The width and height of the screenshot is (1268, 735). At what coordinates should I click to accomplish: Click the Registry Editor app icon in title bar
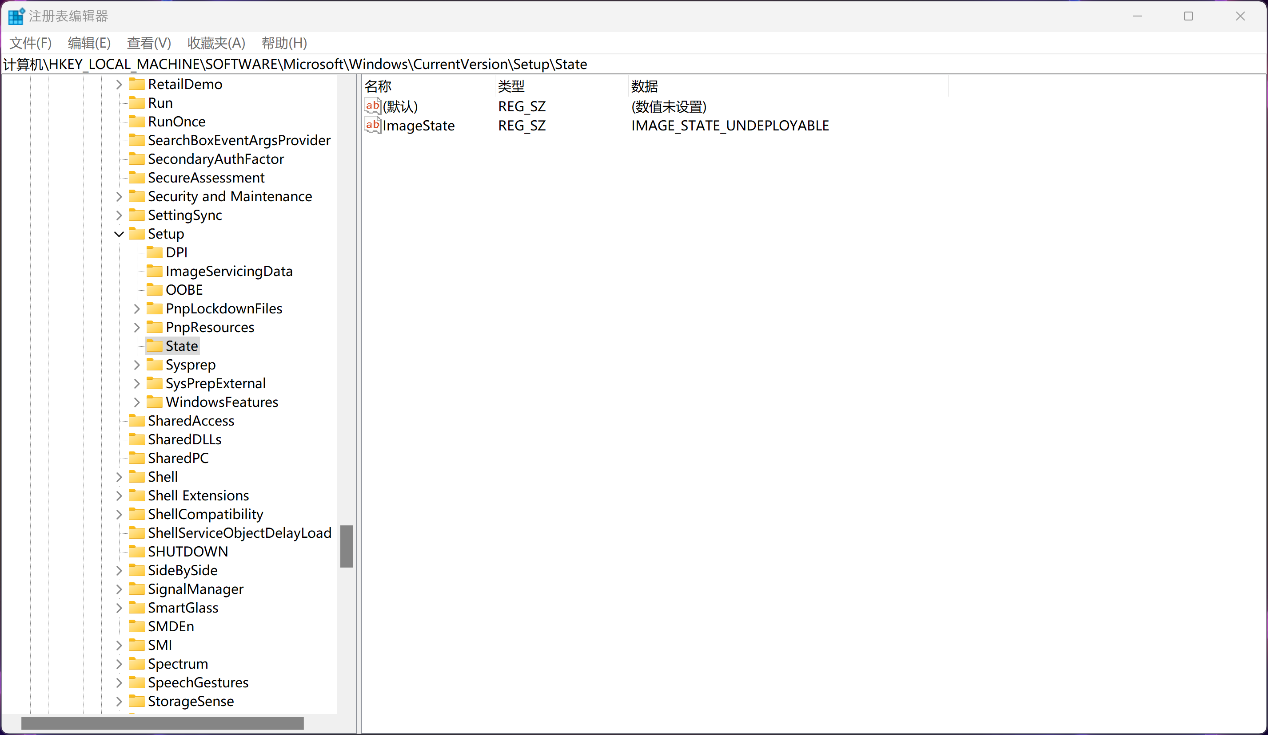click(16, 16)
